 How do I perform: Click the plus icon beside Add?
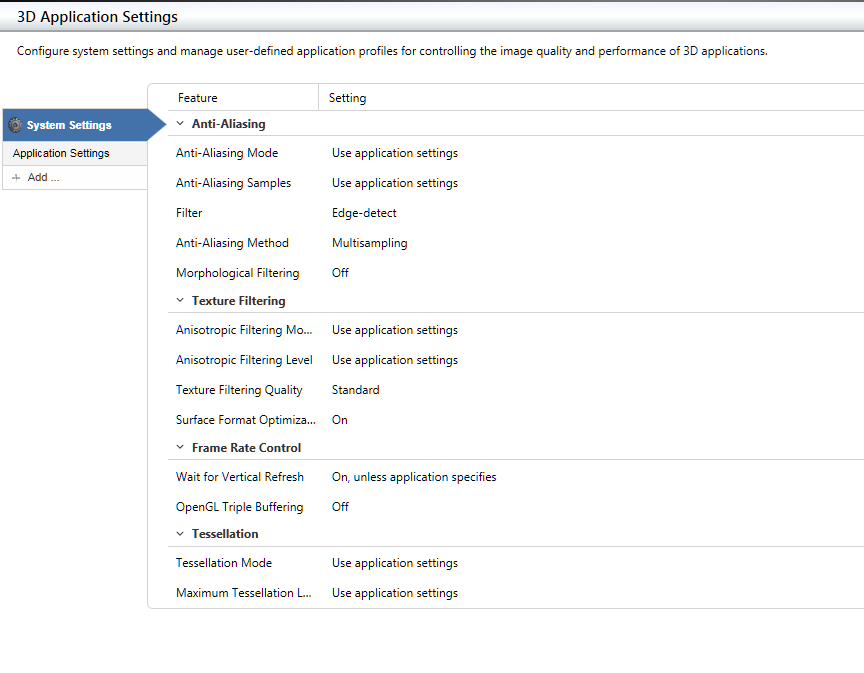pos(16,177)
